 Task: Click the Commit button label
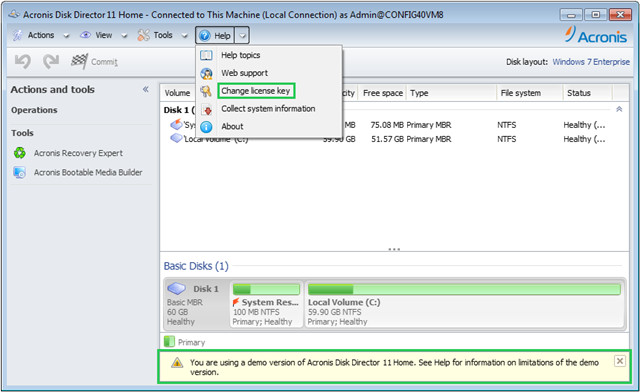tap(104, 62)
